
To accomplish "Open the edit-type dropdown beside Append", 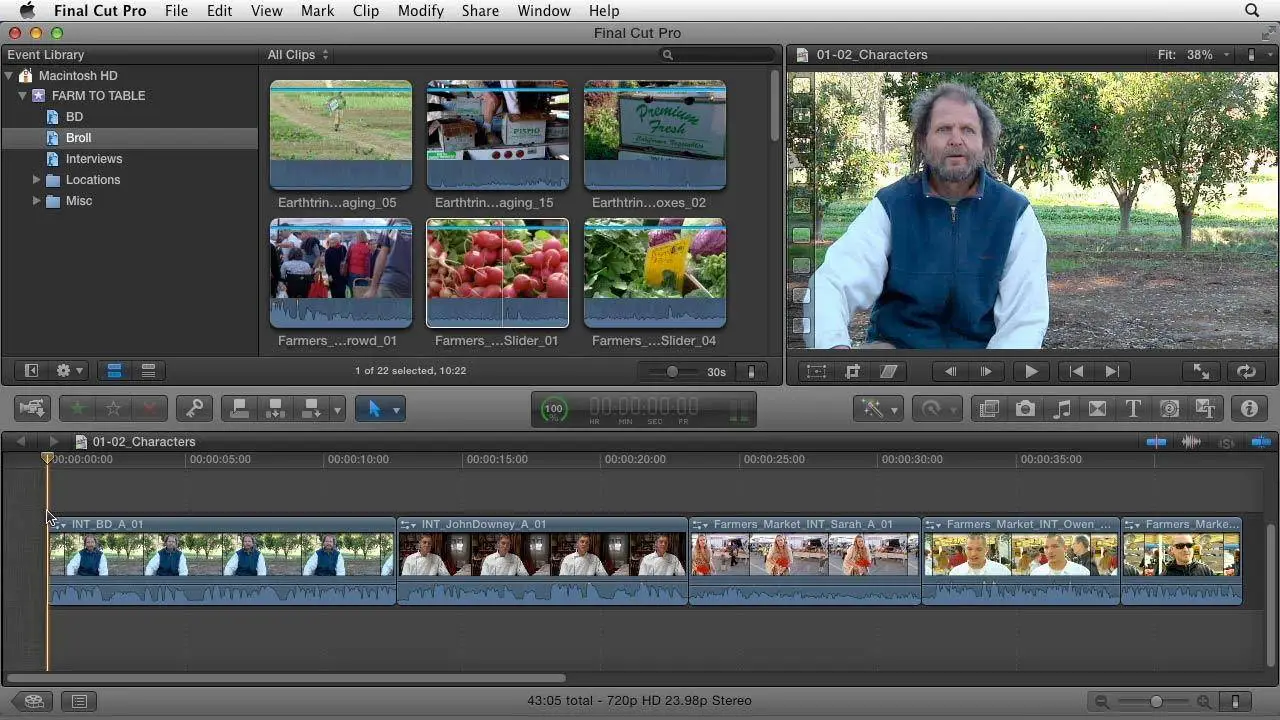I will pyautogui.click(x=338, y=410).
